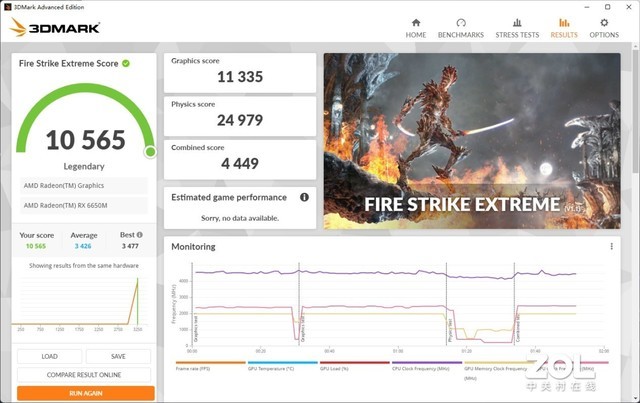Click the house icon above HOME
This screenshot has height=403, width=640.
[x=416, y=22]
